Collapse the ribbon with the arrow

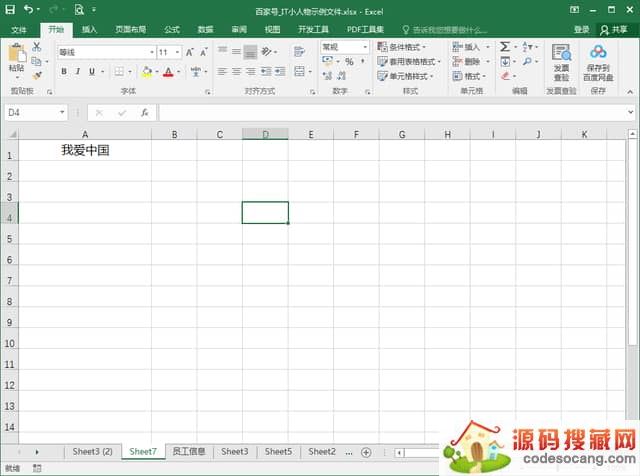(630, 92)
